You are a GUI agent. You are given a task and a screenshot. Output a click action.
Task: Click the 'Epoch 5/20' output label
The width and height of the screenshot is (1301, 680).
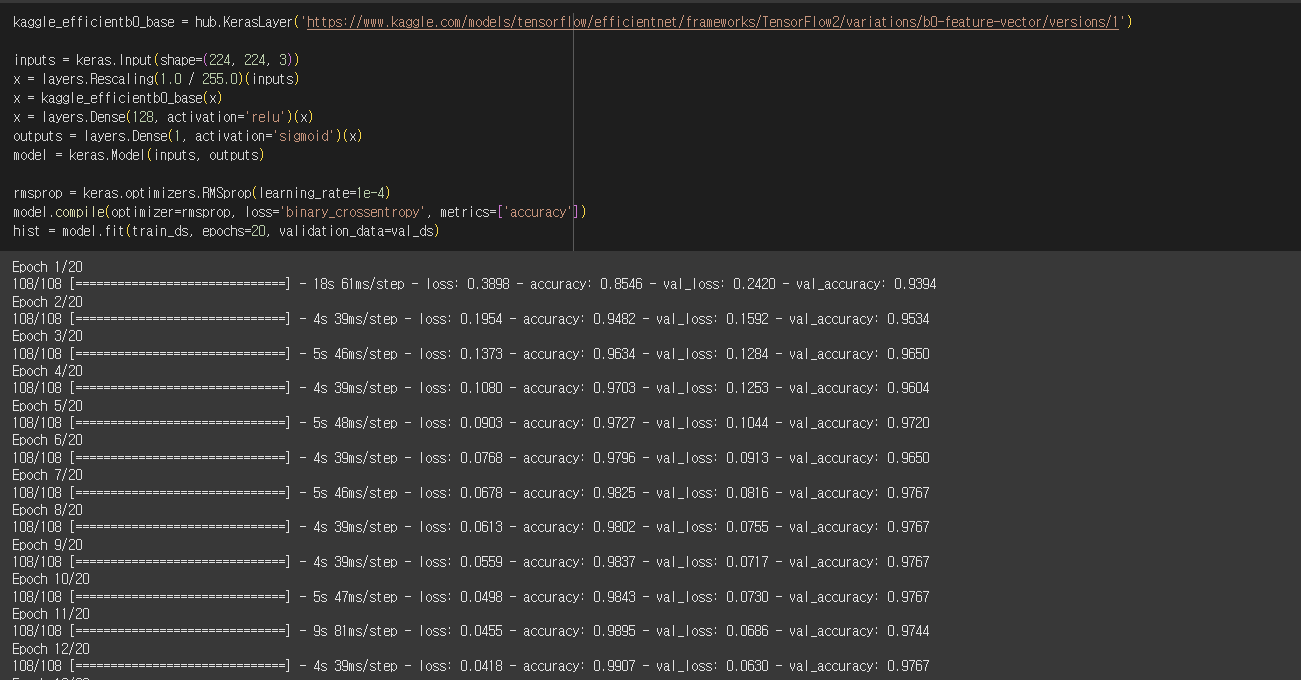pos(47,406)
